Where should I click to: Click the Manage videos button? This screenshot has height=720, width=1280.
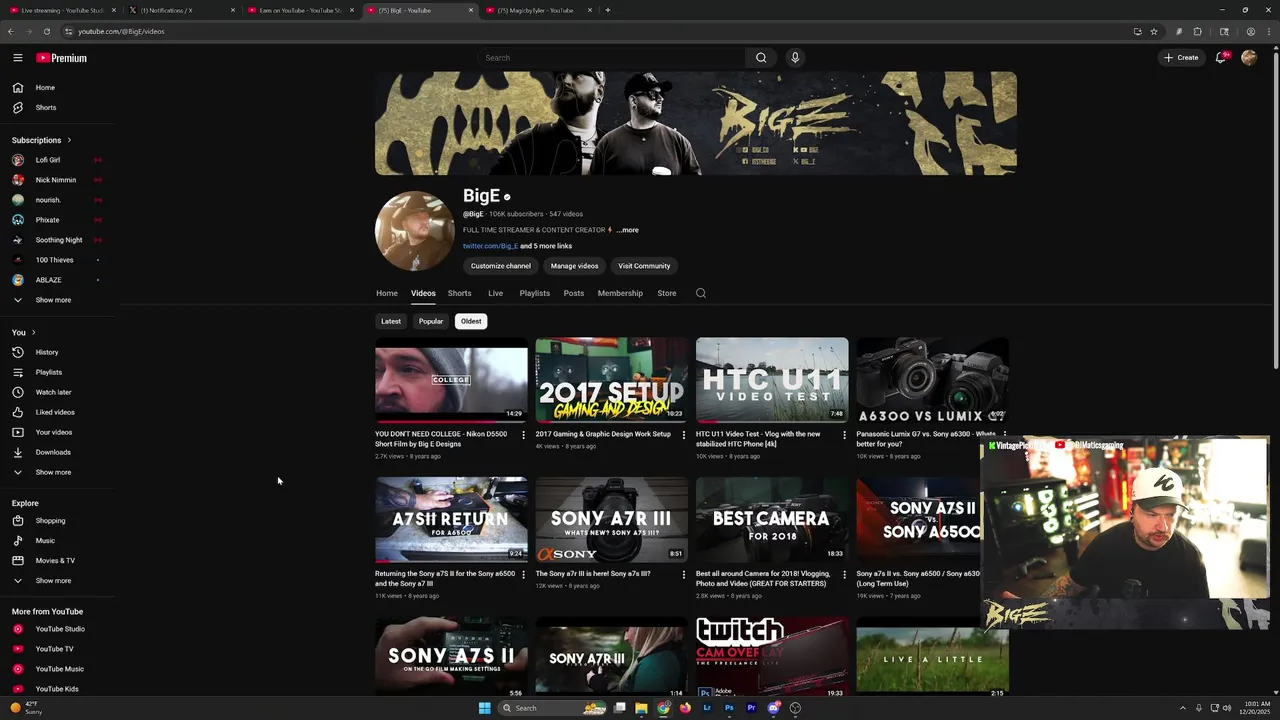[x=574, y=266]
